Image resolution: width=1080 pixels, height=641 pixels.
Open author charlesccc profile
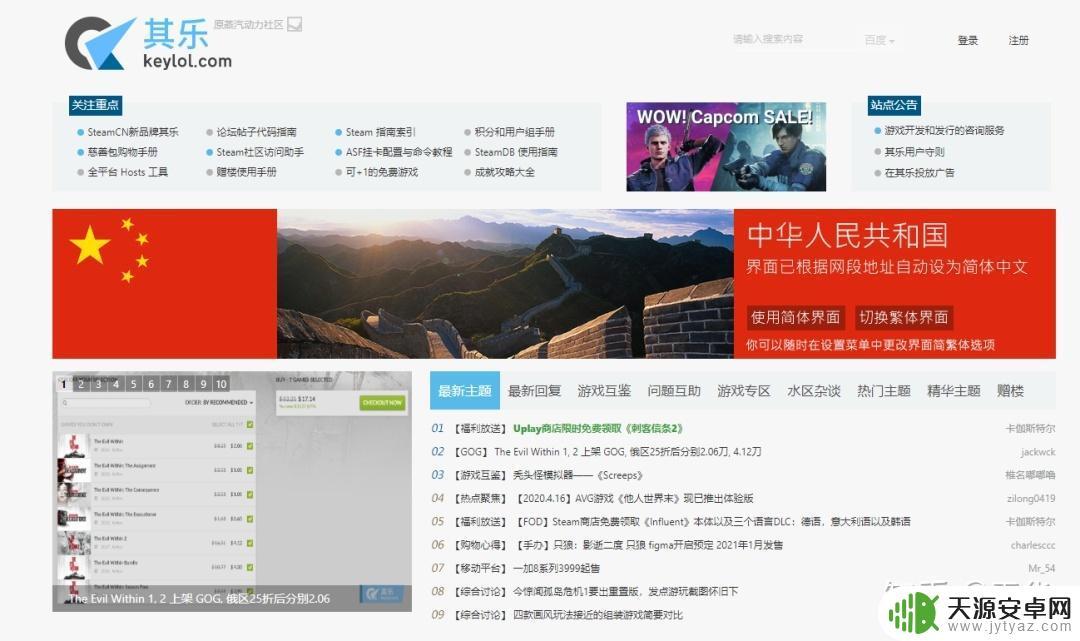click(x=1033, y=545)
